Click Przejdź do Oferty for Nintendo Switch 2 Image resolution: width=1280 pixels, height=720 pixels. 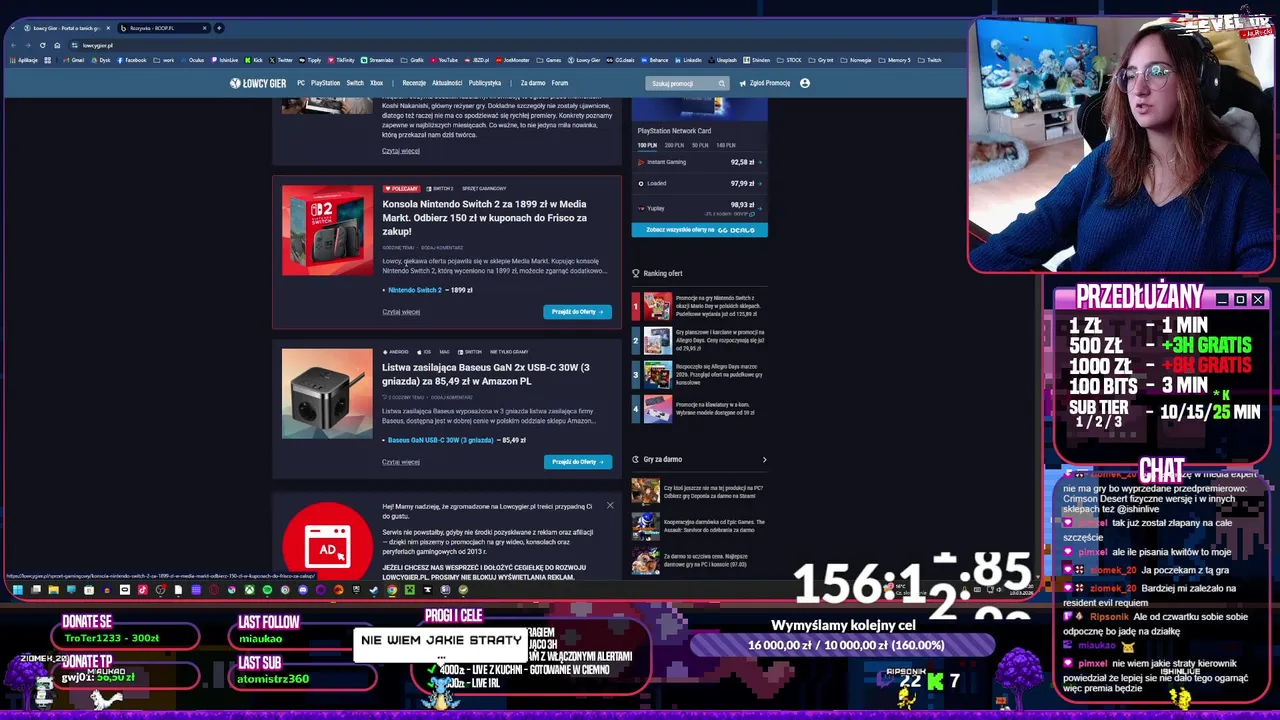[x=577, y=312]
